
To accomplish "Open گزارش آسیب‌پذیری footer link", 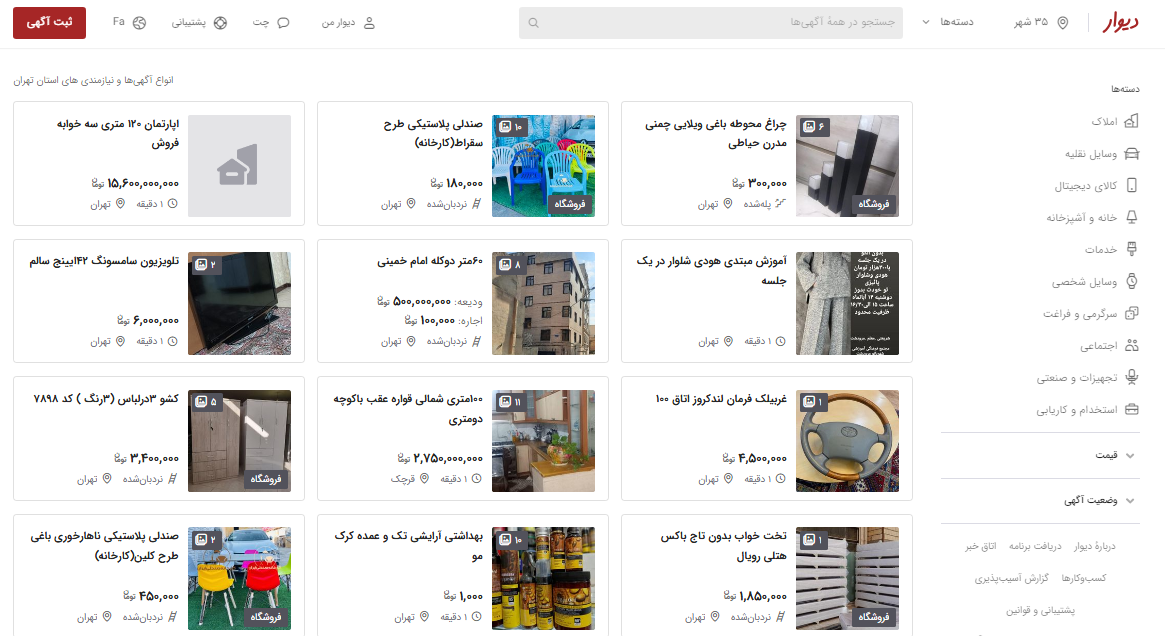I will tap(1011, 578).
